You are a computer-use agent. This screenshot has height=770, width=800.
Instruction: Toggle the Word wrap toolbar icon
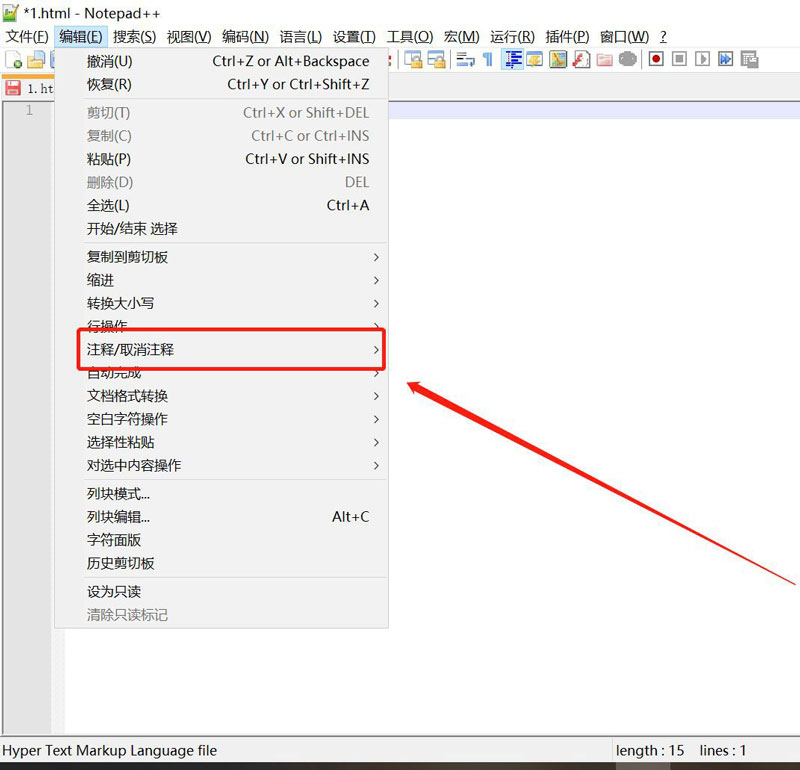pyautogui.click(x=465, y=60)
